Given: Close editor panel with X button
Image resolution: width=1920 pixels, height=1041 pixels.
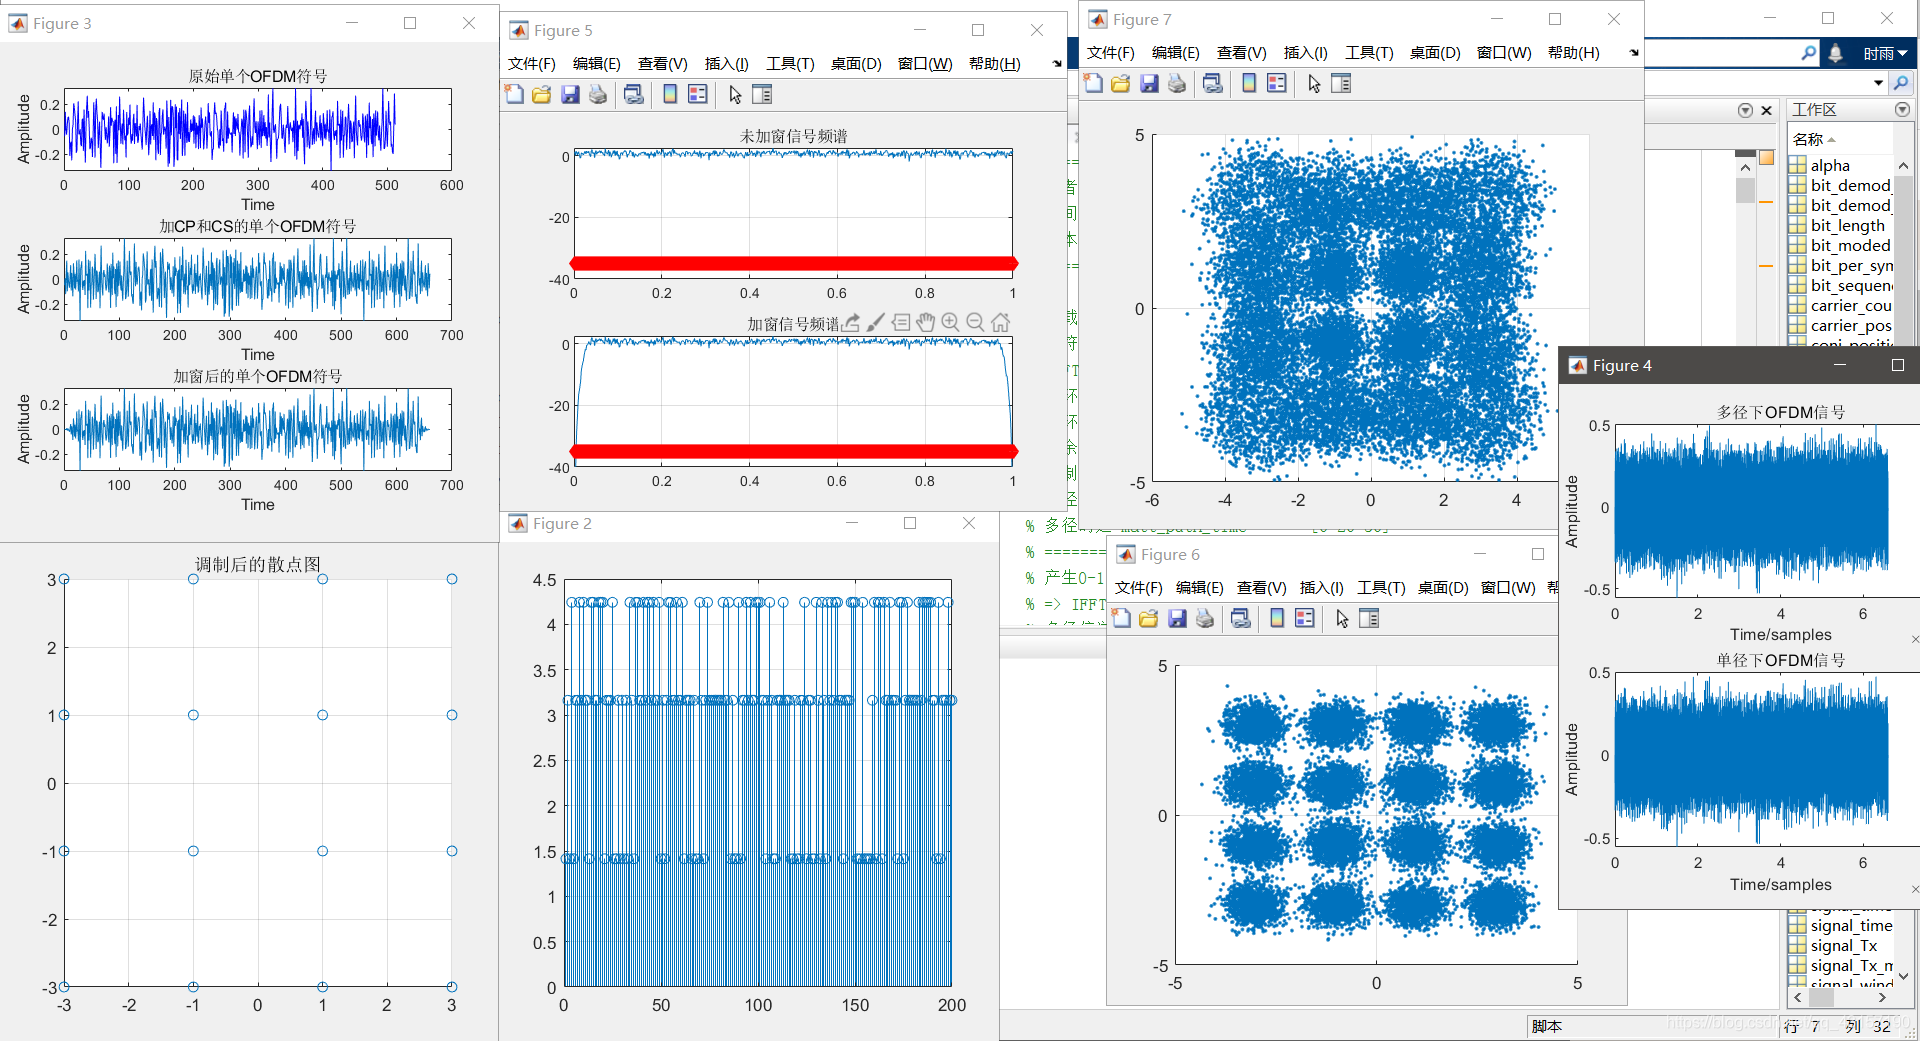Looking at the screenshot, I should [1766, 110].
